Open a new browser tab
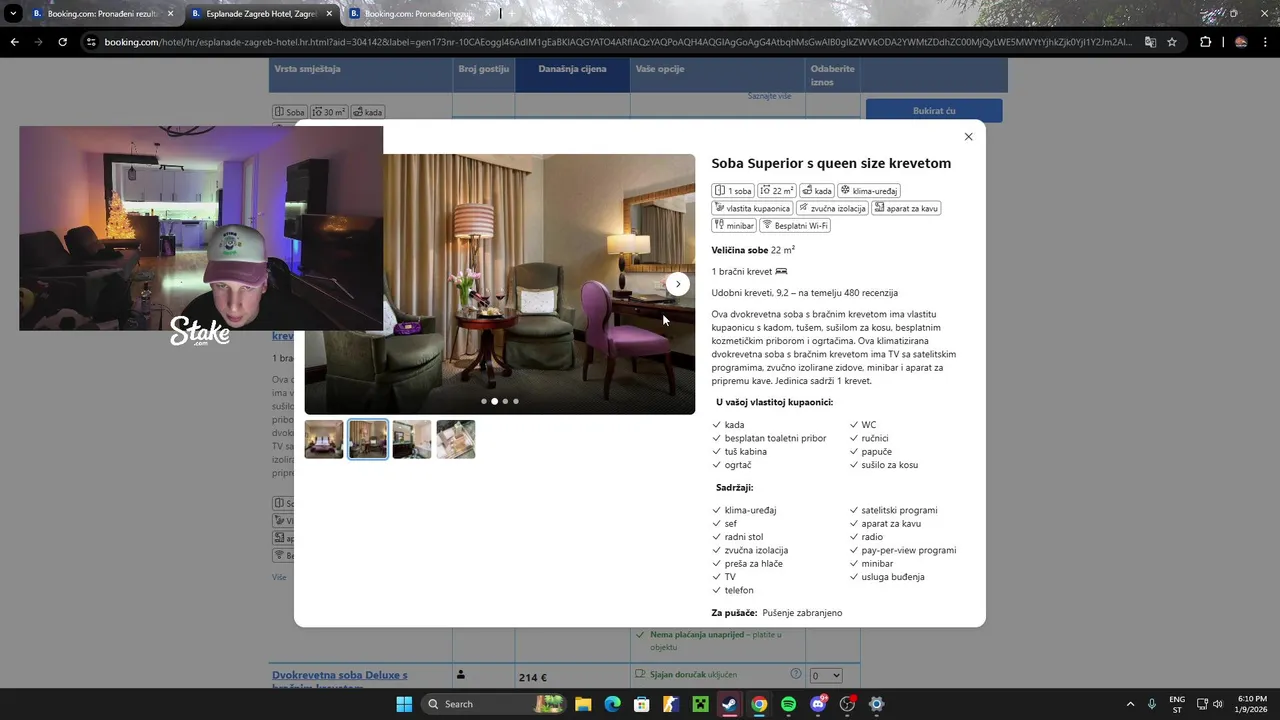 tap(512, 14)
